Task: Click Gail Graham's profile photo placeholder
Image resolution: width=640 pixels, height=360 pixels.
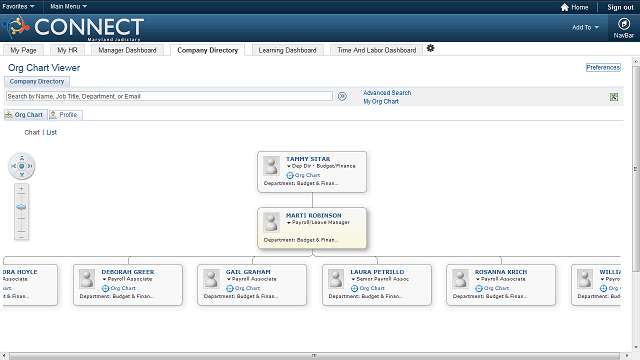Action: 211,279
